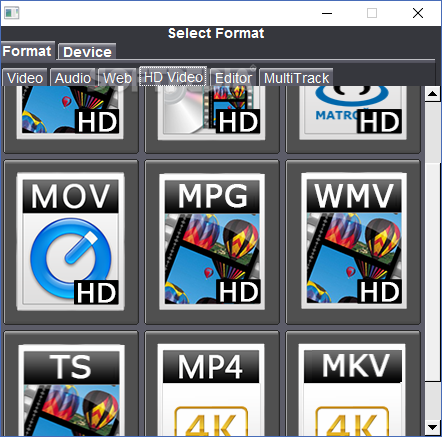
Task: Open the application icon in the title bar
Action: coord(12,13)
